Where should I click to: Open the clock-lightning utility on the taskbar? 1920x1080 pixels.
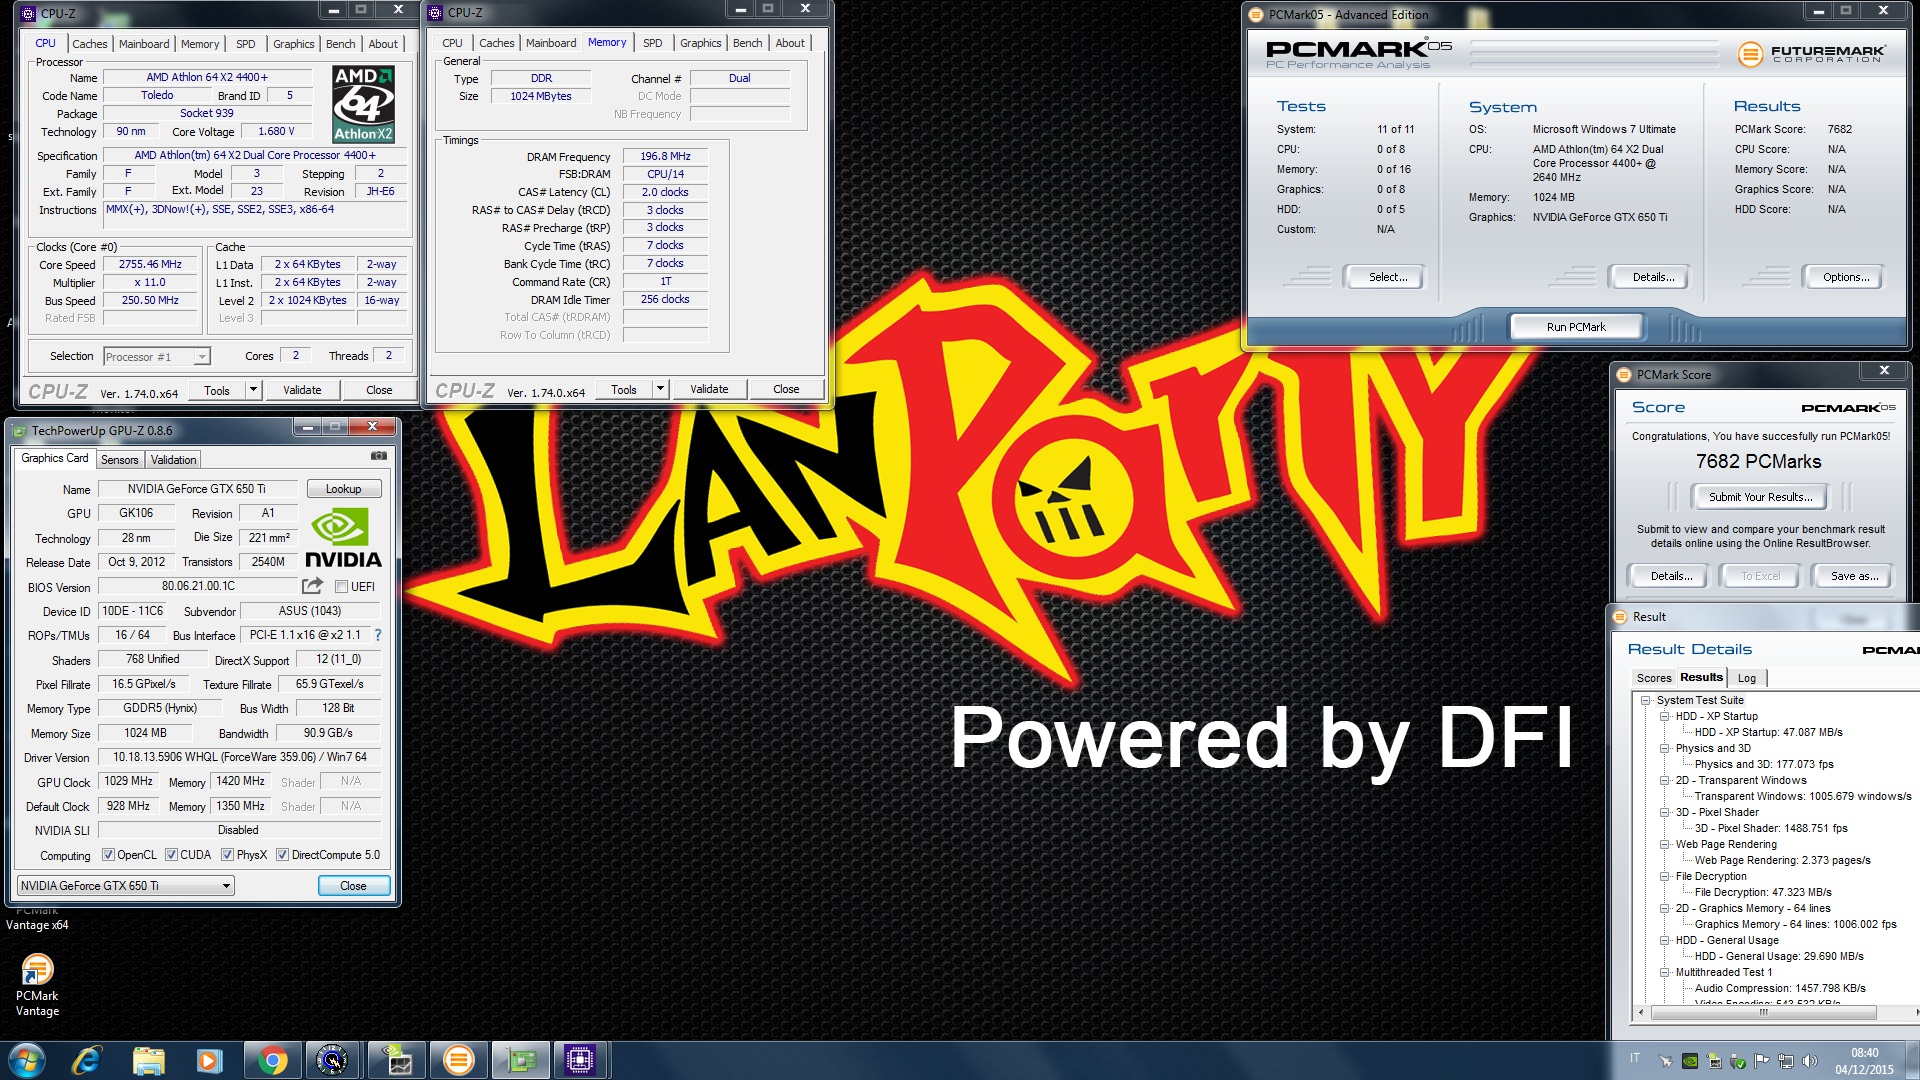coord(332,1060)
